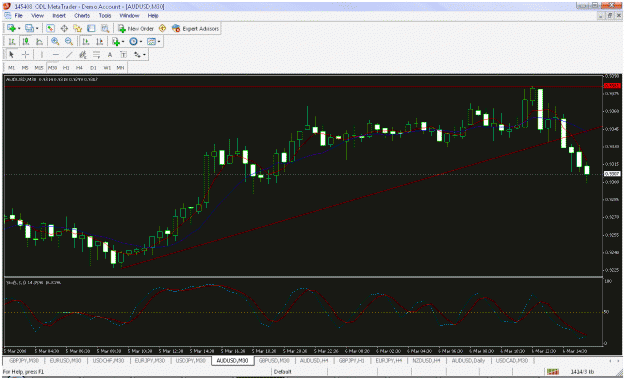Toggle the Expert Advisors button
This screenshot has height=378, width=625.
pos(195,29)
